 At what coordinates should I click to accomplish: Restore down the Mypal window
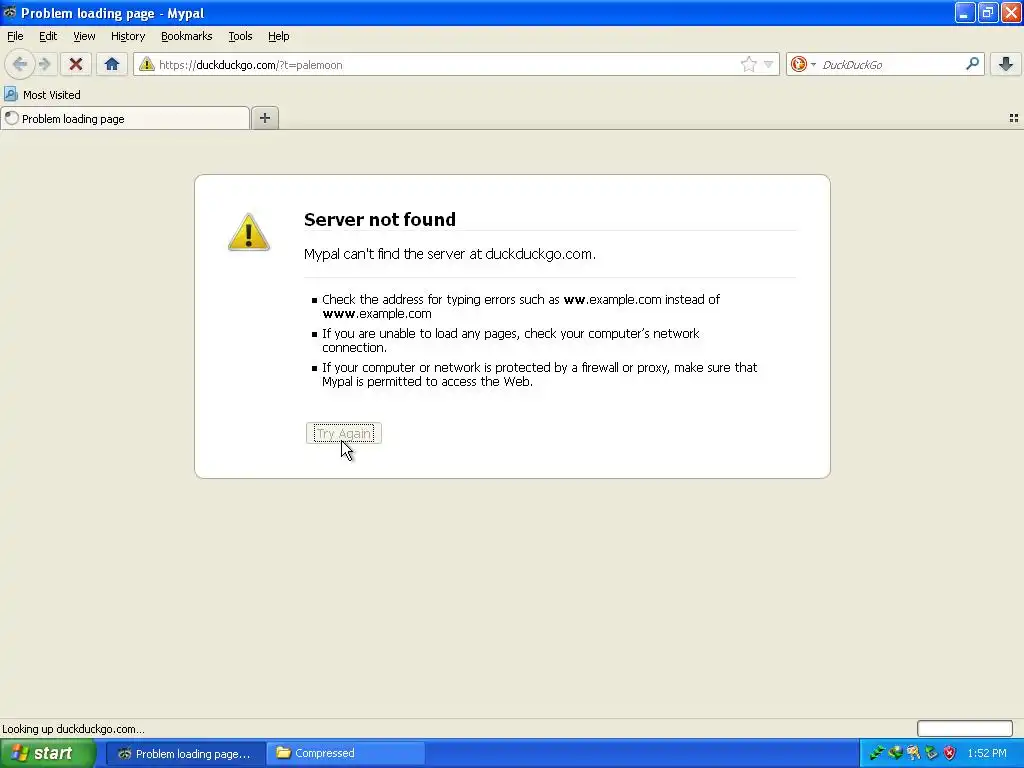coord(988,12)
